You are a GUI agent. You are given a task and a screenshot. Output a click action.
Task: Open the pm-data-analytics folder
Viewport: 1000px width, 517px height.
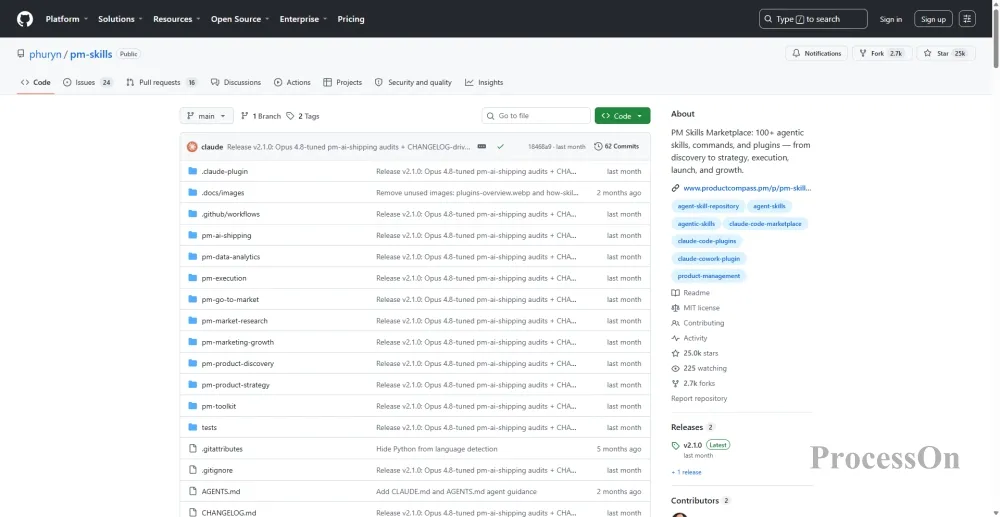230,257
